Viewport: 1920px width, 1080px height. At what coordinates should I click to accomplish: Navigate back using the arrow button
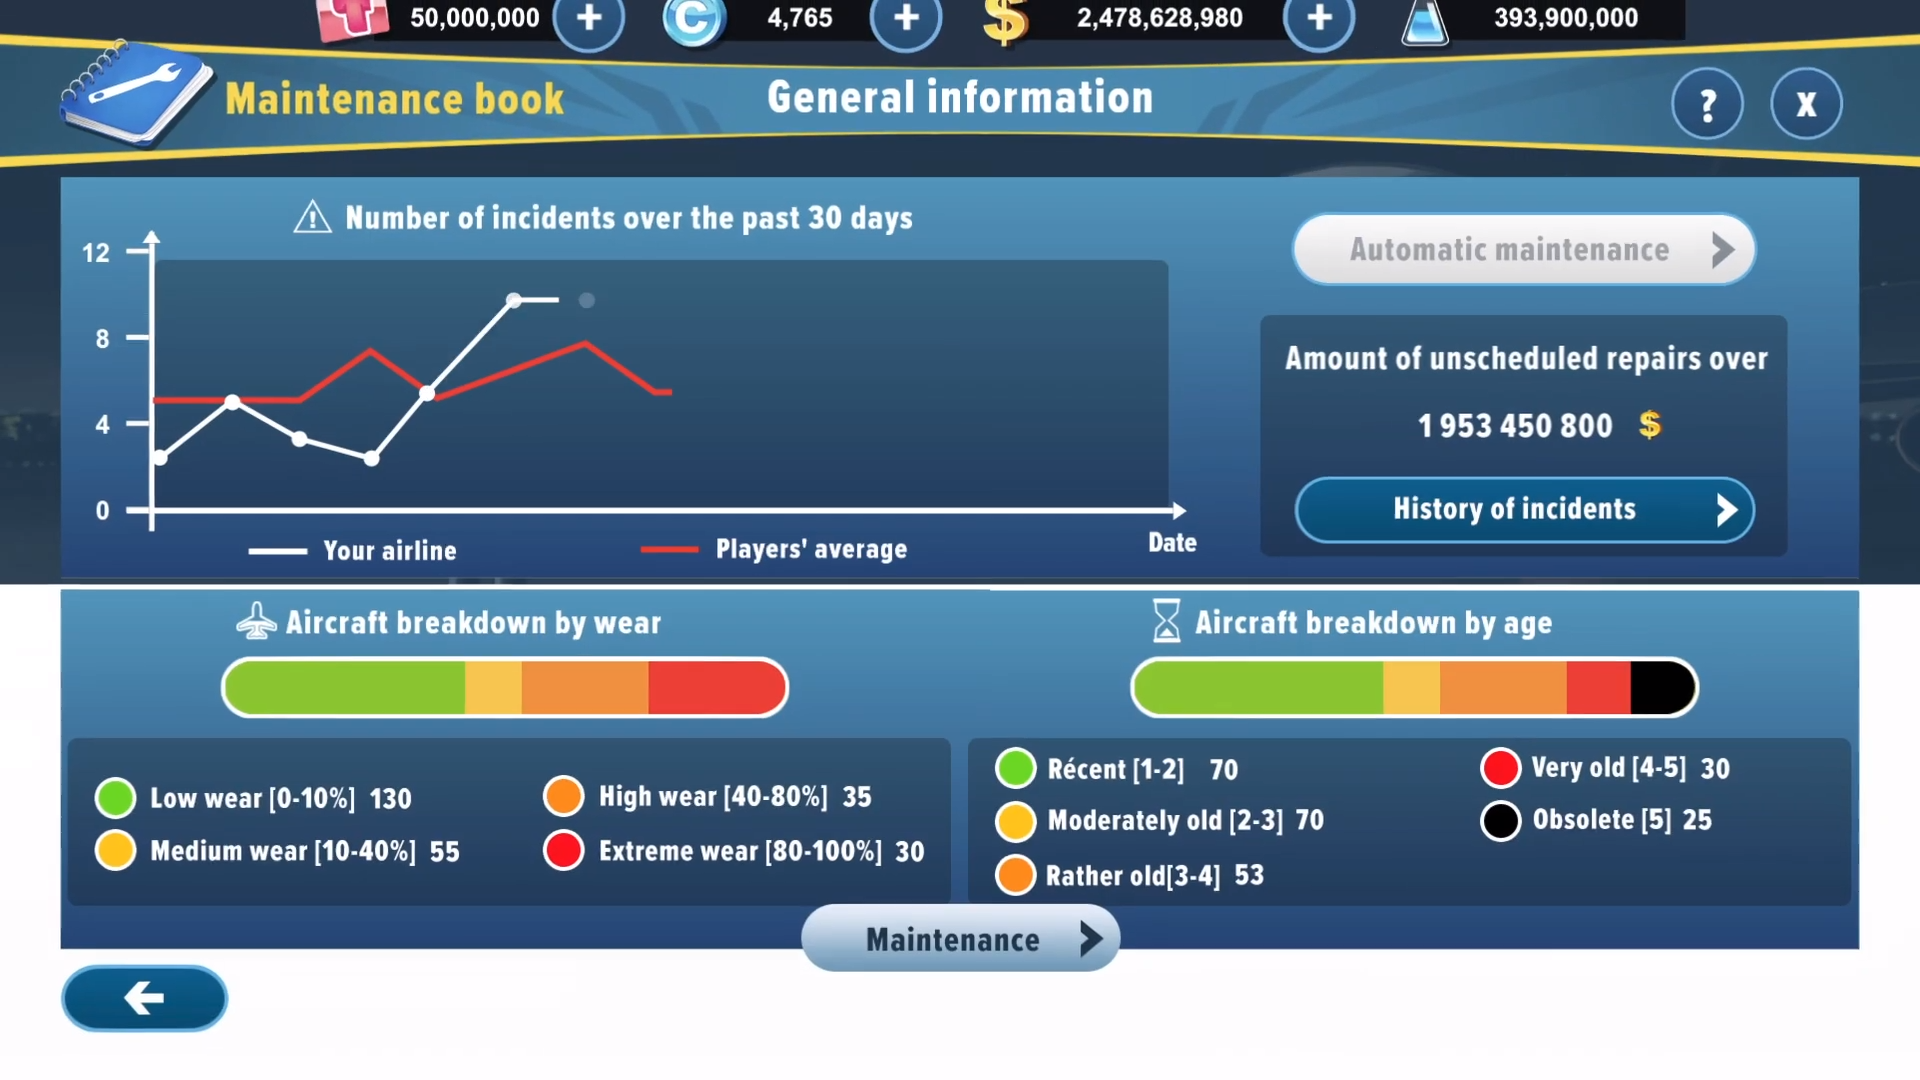pyautogui.click(x=144, y=998)
